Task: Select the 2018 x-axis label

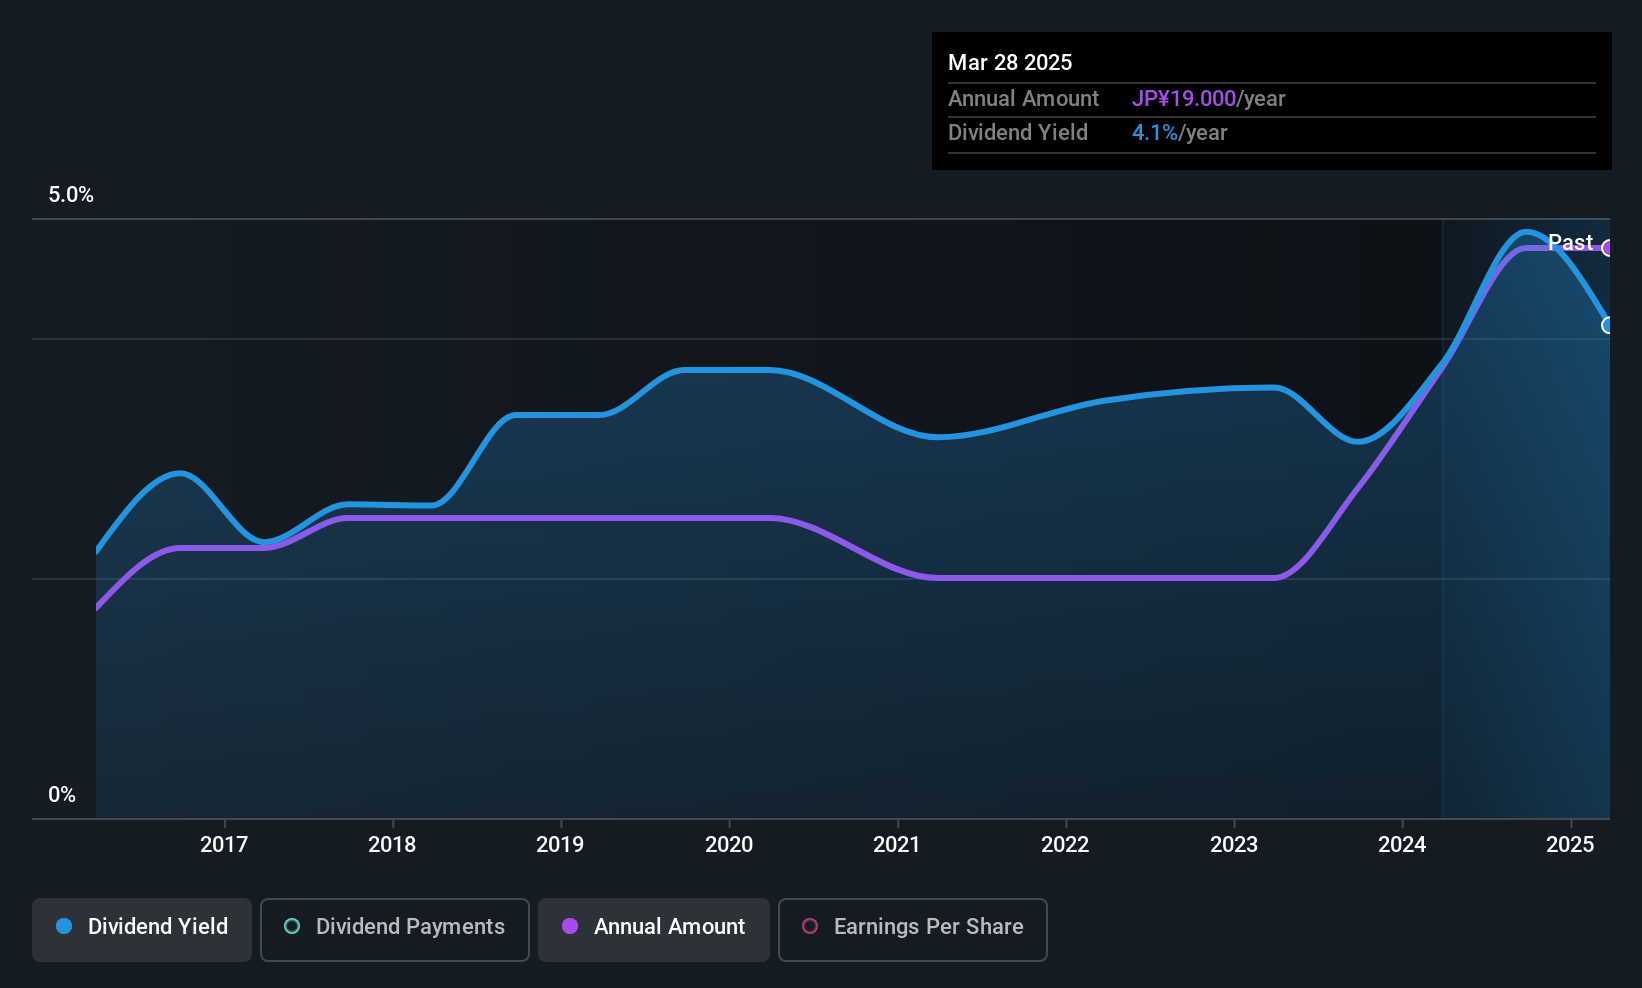Action: tap(392, 844)
